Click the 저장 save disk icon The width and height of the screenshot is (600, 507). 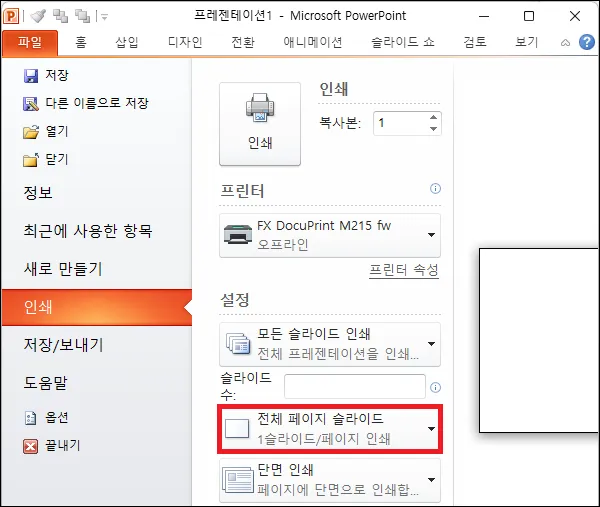(x=31, y=76)
